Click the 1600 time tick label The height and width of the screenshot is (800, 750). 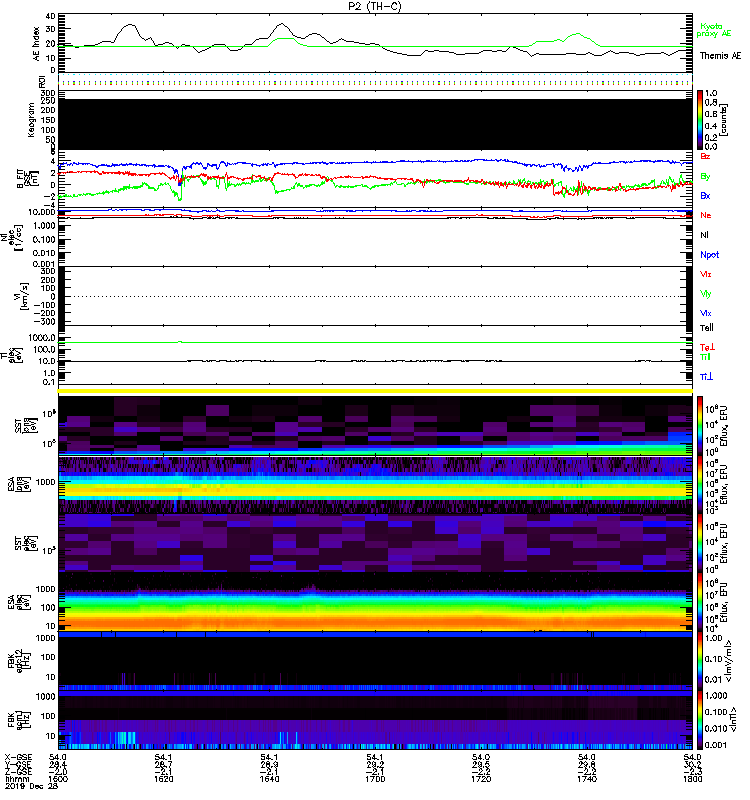click(x=58, y=779)
